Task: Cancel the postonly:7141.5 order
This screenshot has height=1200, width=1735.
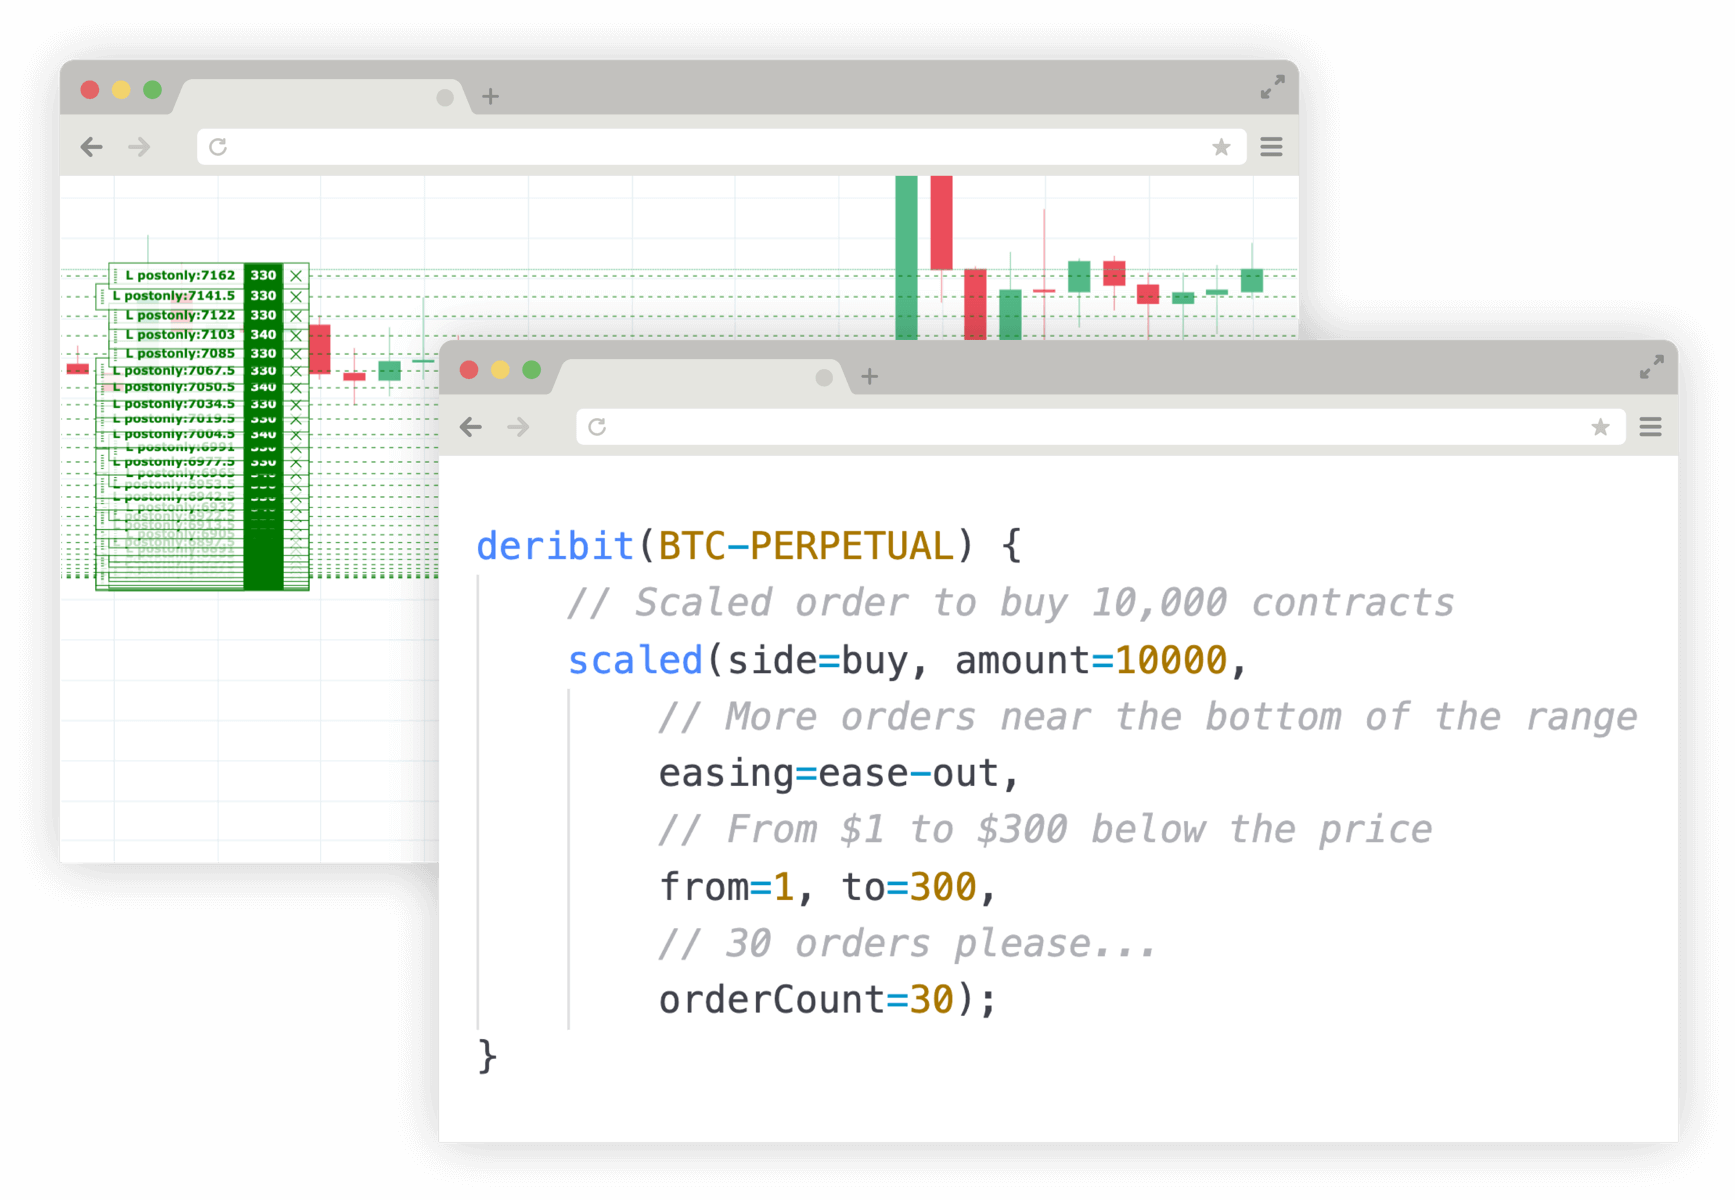Action: tap(296, 296)
